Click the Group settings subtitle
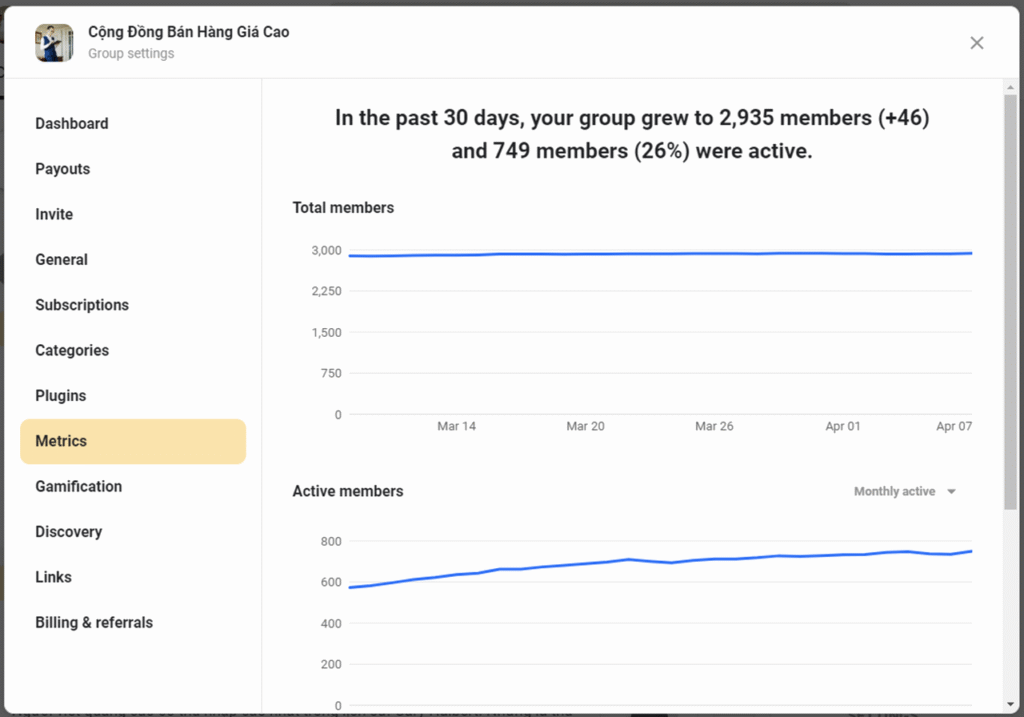 click(131, 54)
